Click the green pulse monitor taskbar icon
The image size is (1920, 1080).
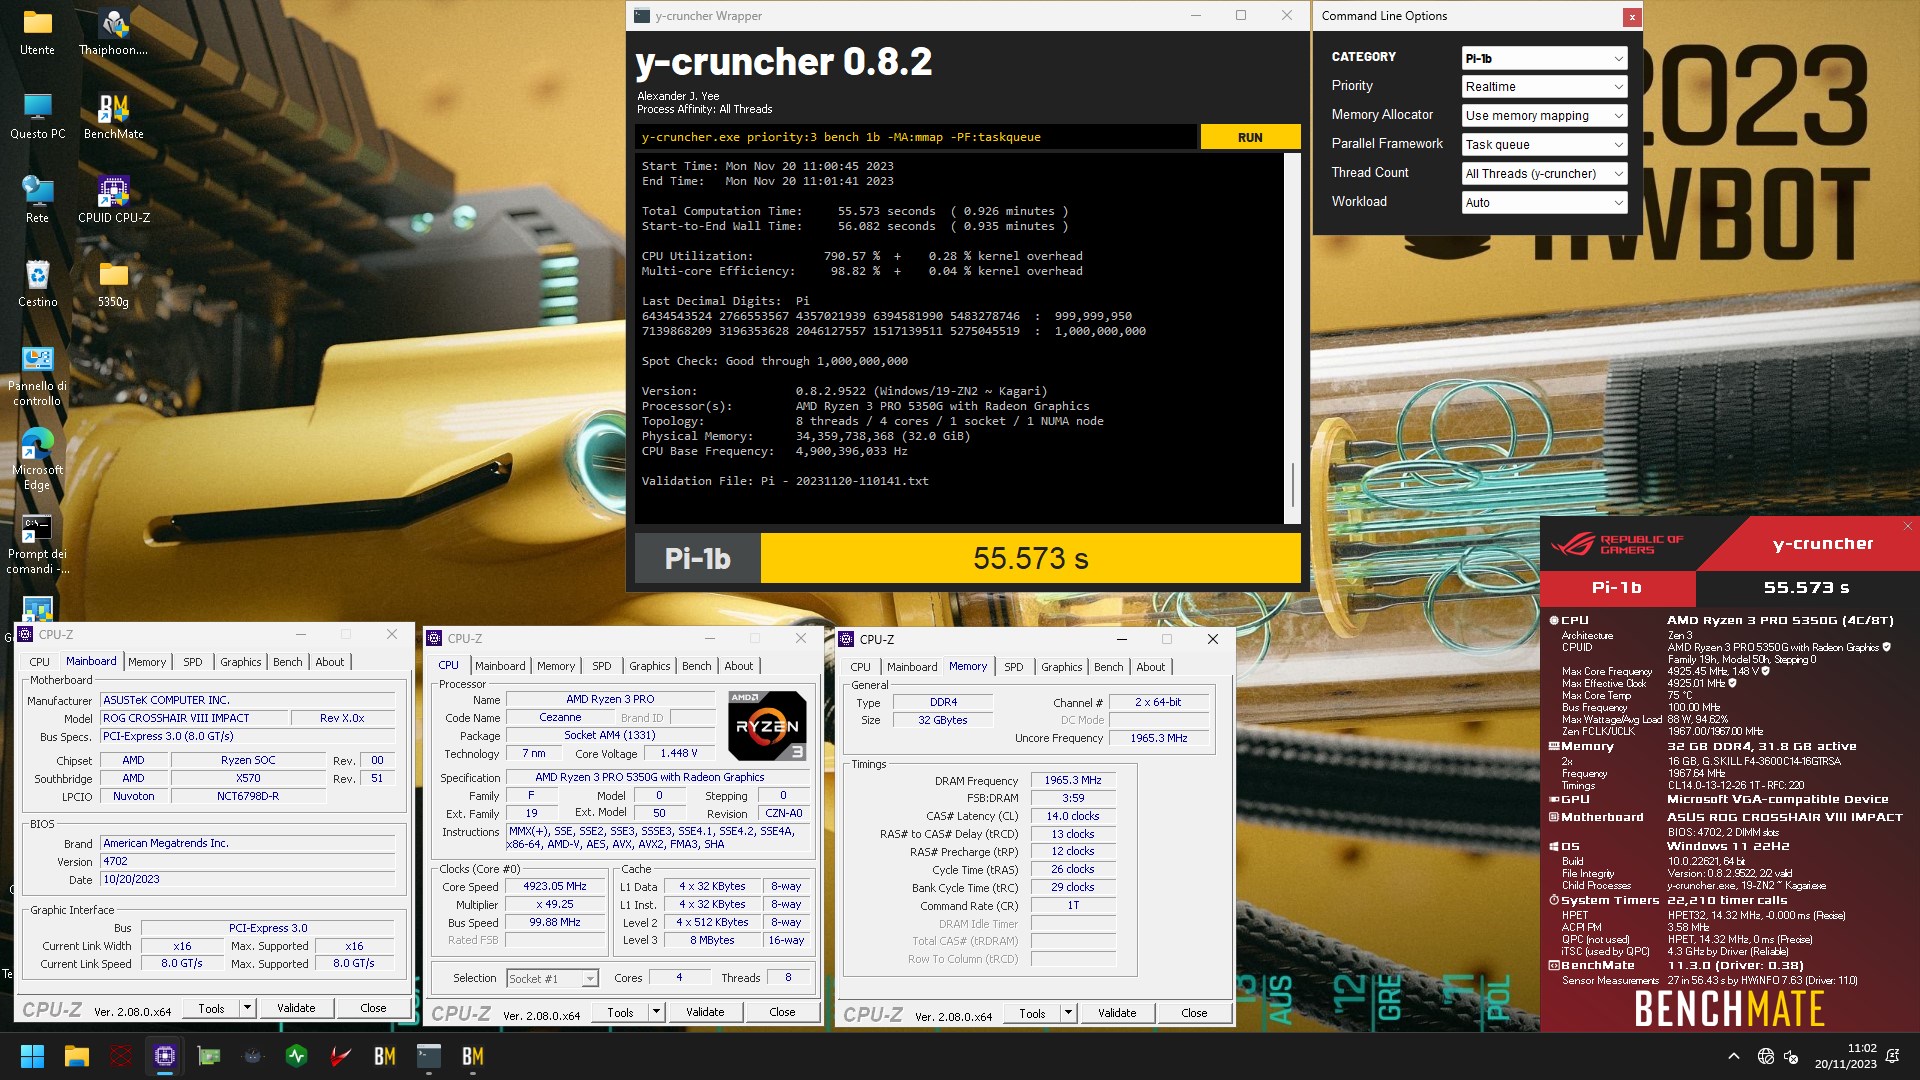pyautogui.click(x=296, y=1056)
